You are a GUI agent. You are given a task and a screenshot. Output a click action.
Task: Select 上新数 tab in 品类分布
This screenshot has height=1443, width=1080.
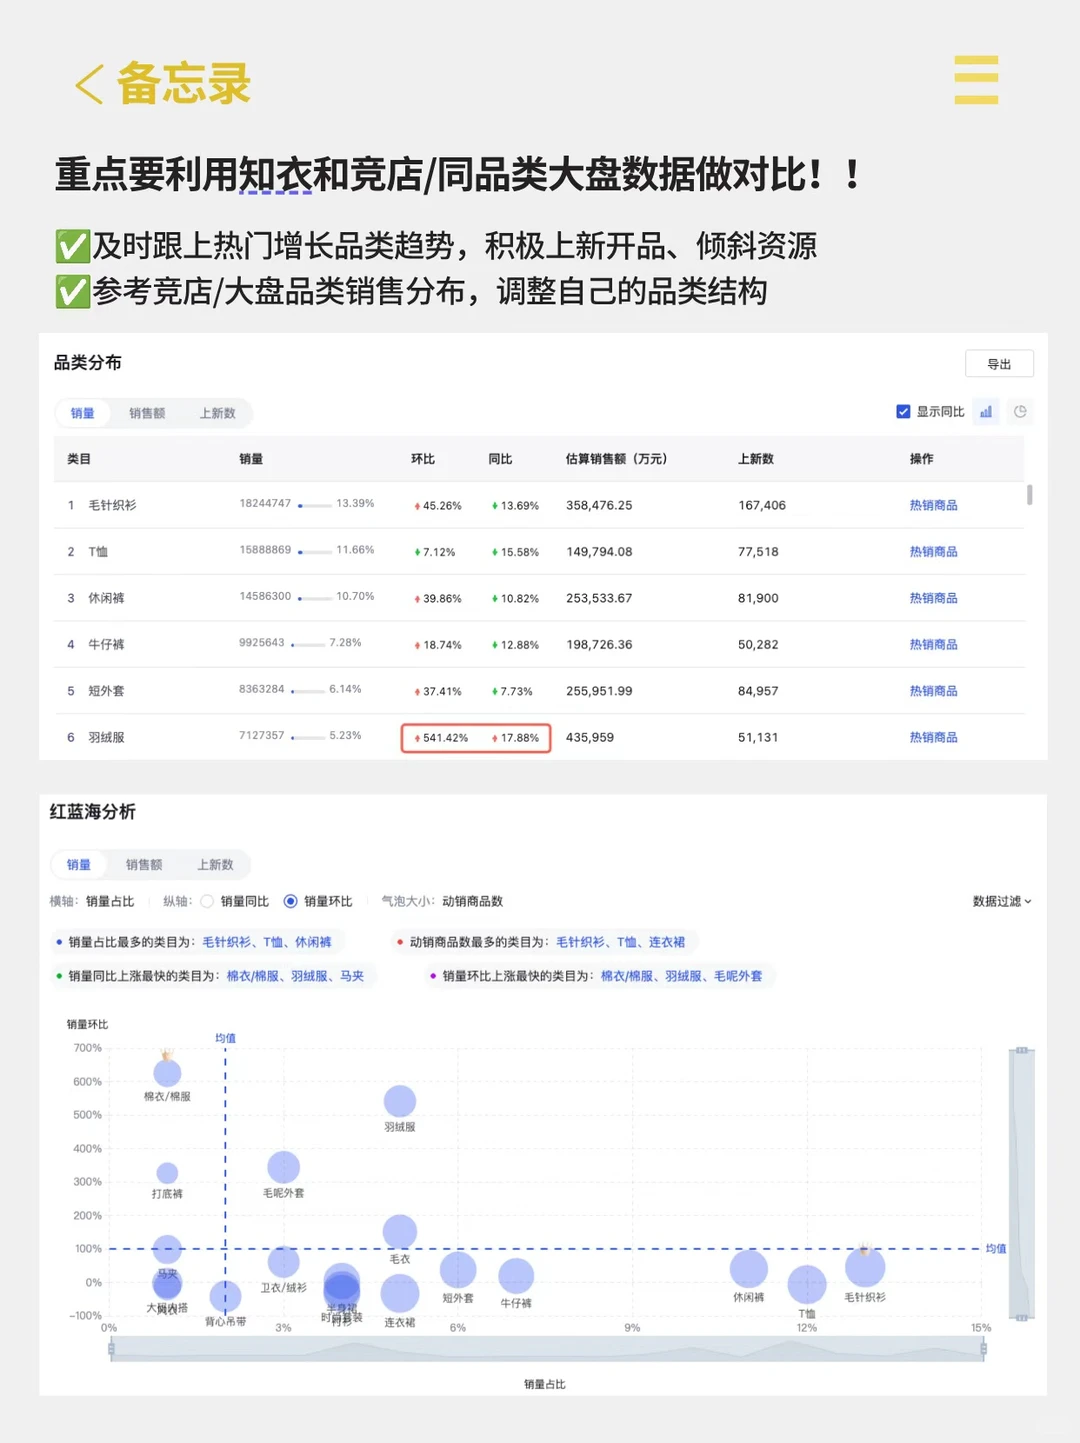click(x=217, y=413)
